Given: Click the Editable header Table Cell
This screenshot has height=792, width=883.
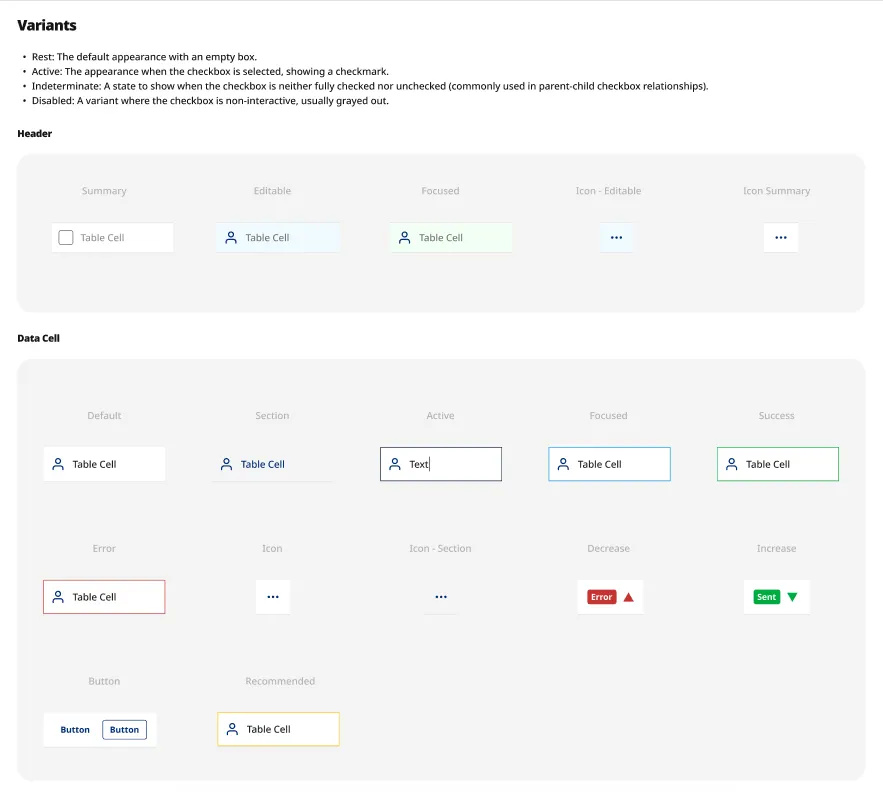Looking at the screenshot, I should [x=278, y=238].
